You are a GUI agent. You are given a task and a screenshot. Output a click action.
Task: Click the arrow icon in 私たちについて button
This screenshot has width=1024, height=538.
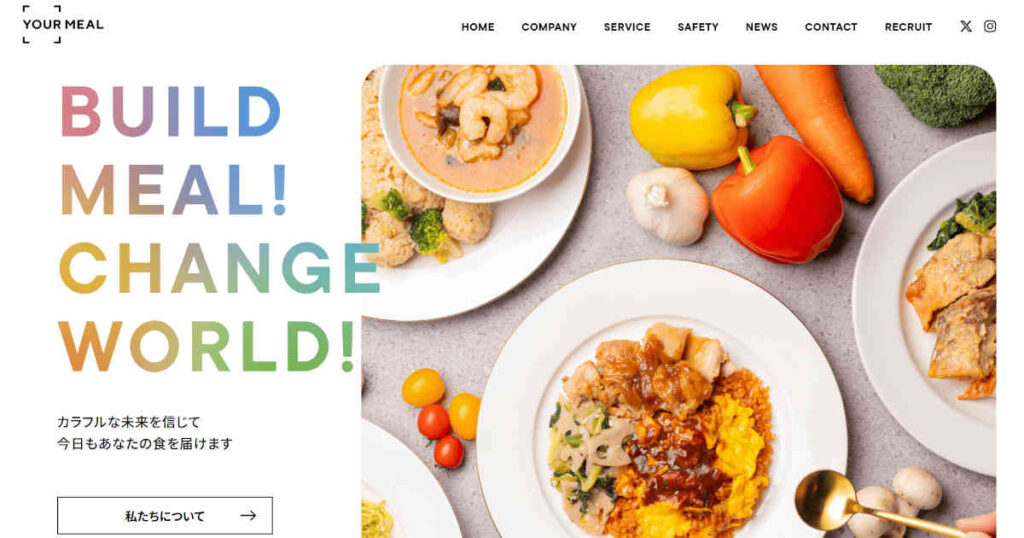[248, 516]
